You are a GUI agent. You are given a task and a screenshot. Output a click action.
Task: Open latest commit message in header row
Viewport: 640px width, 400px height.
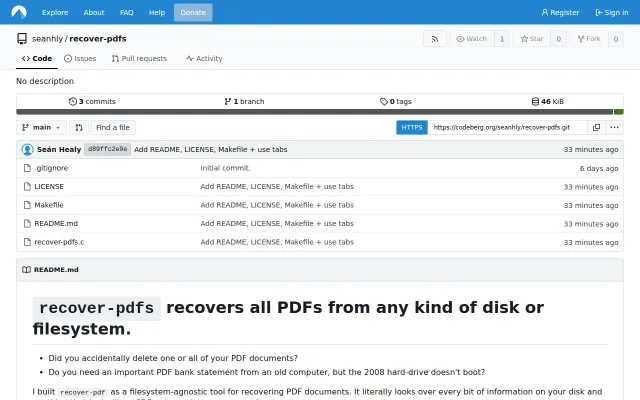click(211, 149)
